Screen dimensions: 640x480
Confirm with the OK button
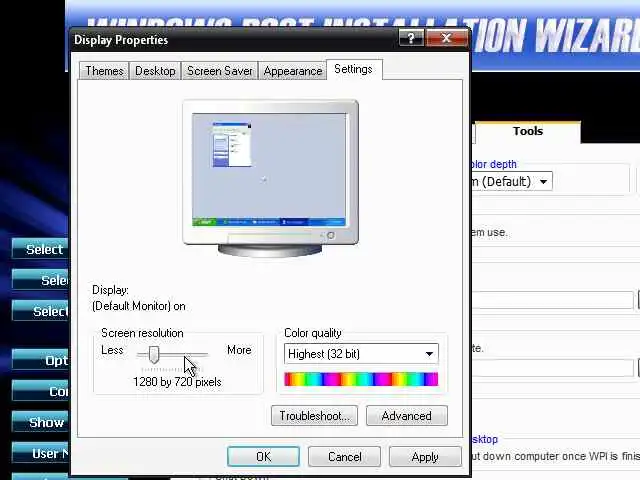point(263,456)
